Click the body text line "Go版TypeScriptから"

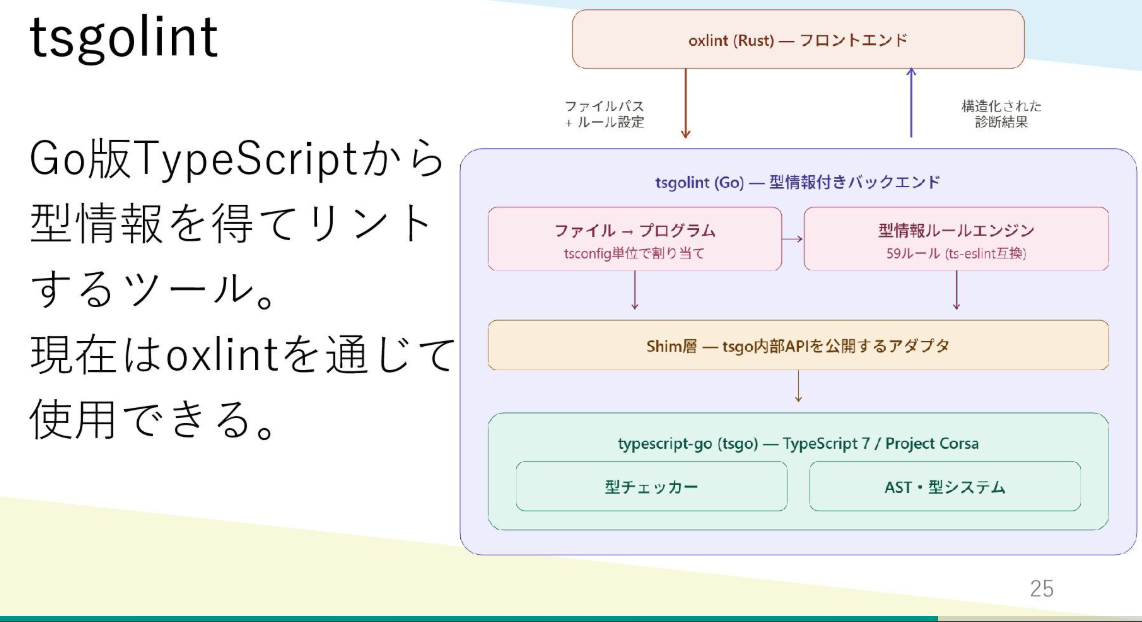(x=237, y=159)
